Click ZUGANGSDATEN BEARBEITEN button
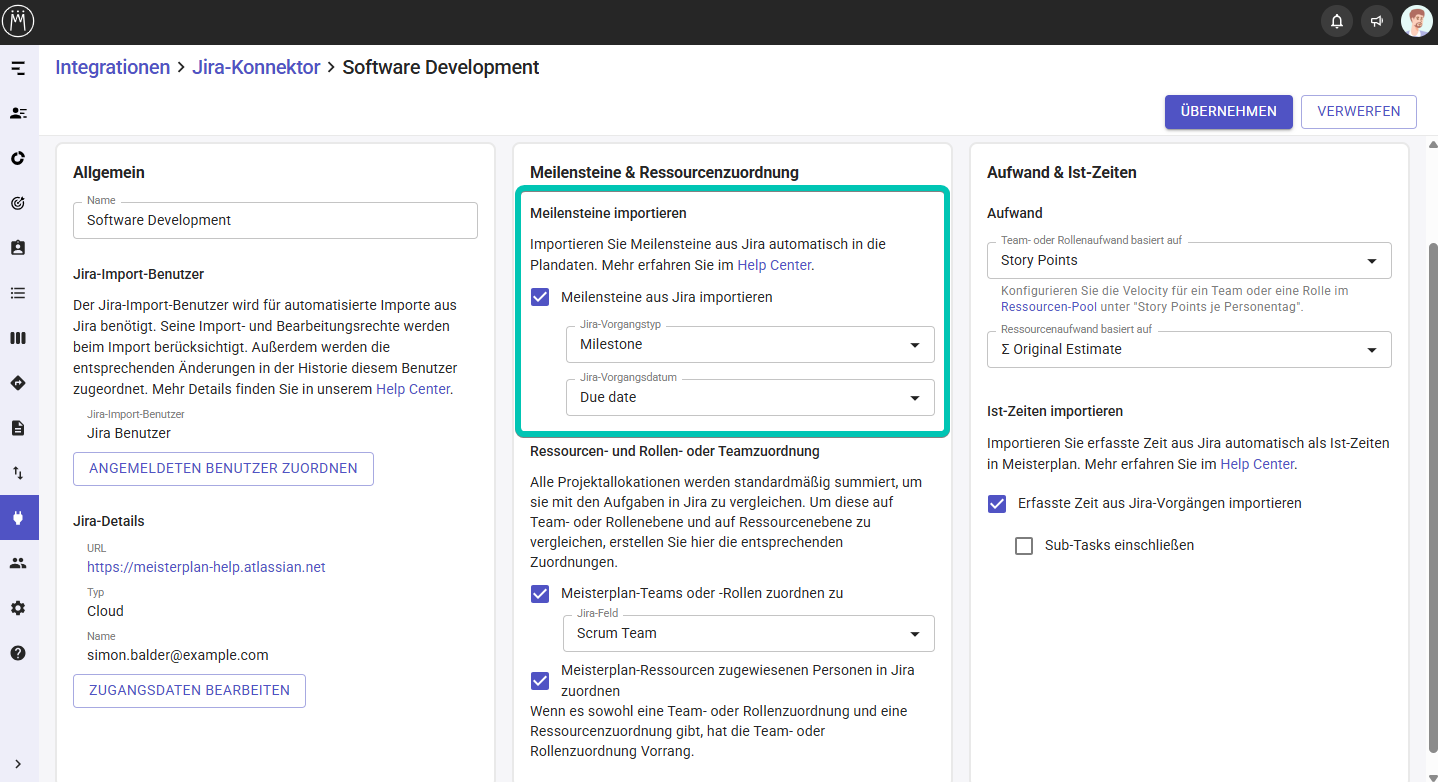 pos(189,690)
